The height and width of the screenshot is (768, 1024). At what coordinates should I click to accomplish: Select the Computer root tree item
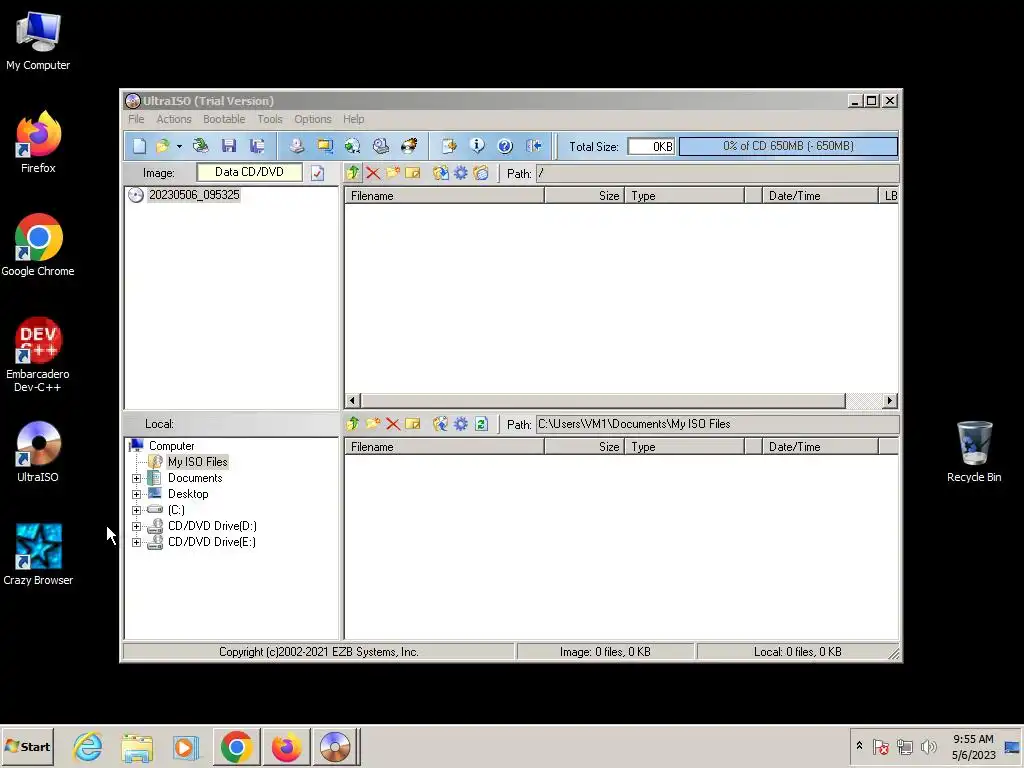pyautogui.click(x=171, y=446)
